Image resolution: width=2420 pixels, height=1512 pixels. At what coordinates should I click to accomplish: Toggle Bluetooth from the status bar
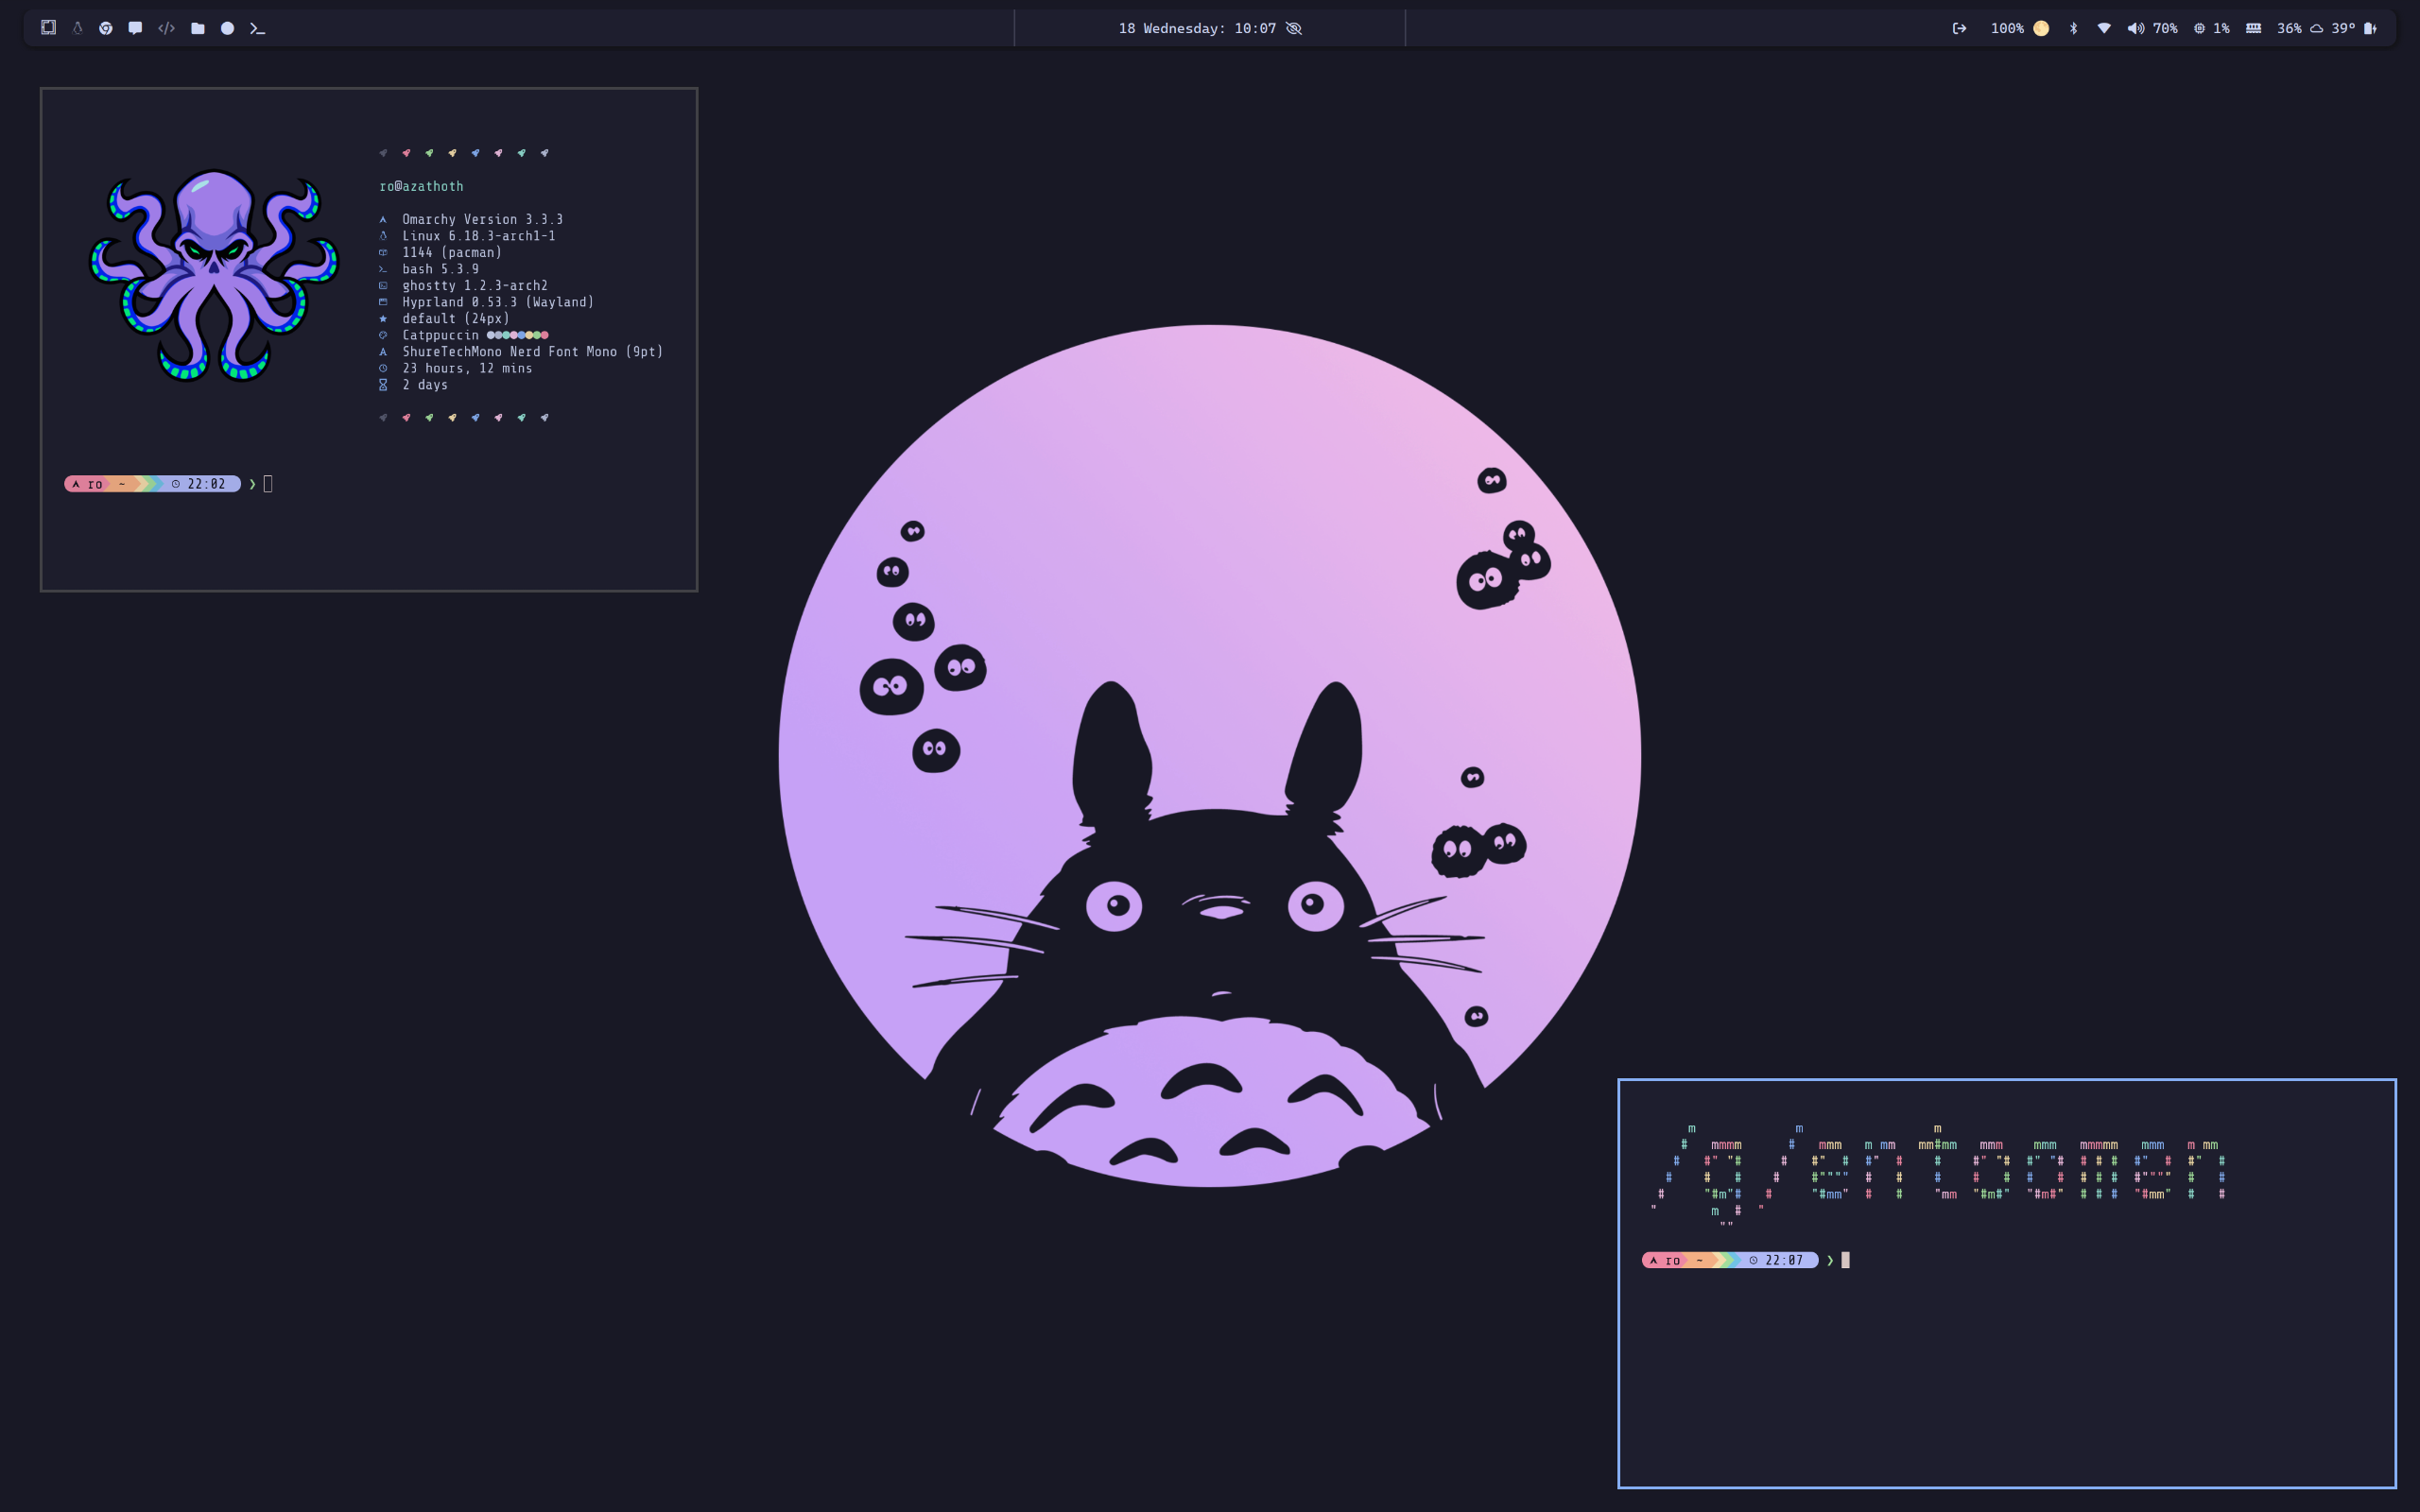[2073, 28]
